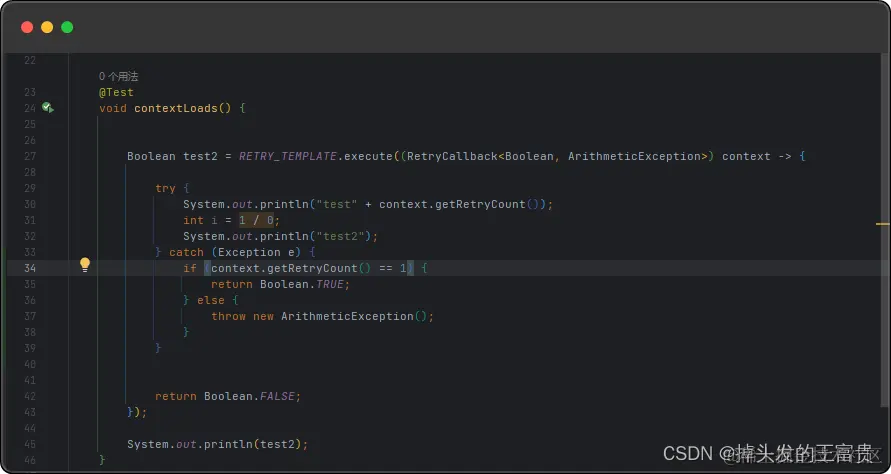Click the int keyword on line 31

pyautogui.click(x=193, y=220)
